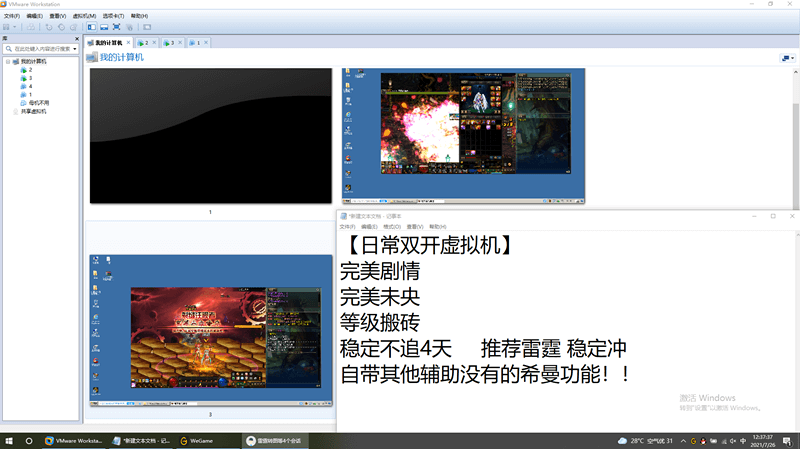Close the VM 3 tab
800x449 pixels.
180,42
